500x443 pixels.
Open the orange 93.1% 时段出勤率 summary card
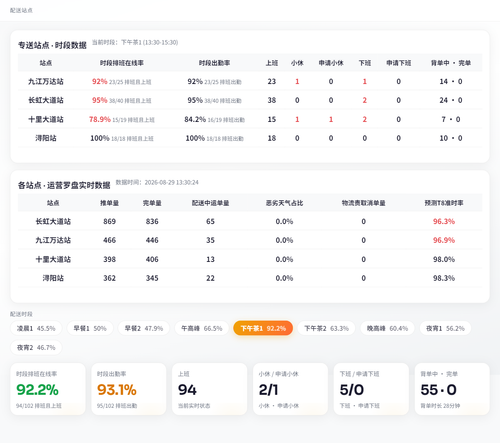tap(129, 389)
